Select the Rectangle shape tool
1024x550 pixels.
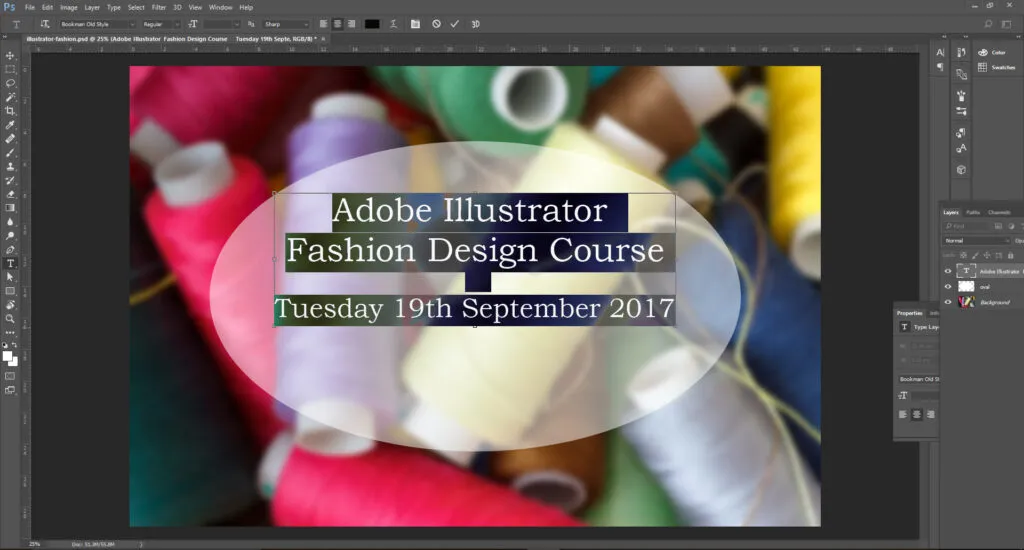click(10, 291)
